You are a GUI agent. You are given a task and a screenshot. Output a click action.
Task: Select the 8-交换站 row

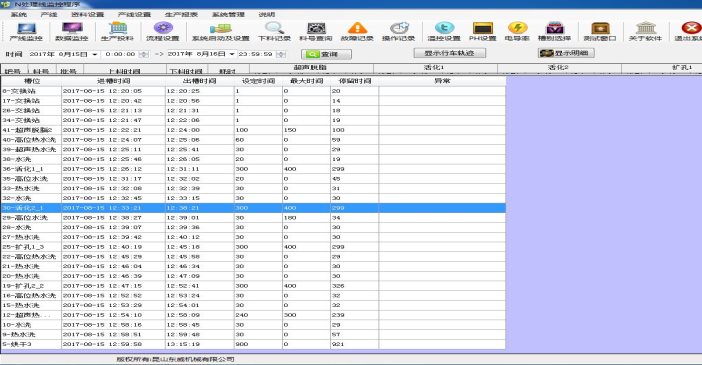(253, 91)
